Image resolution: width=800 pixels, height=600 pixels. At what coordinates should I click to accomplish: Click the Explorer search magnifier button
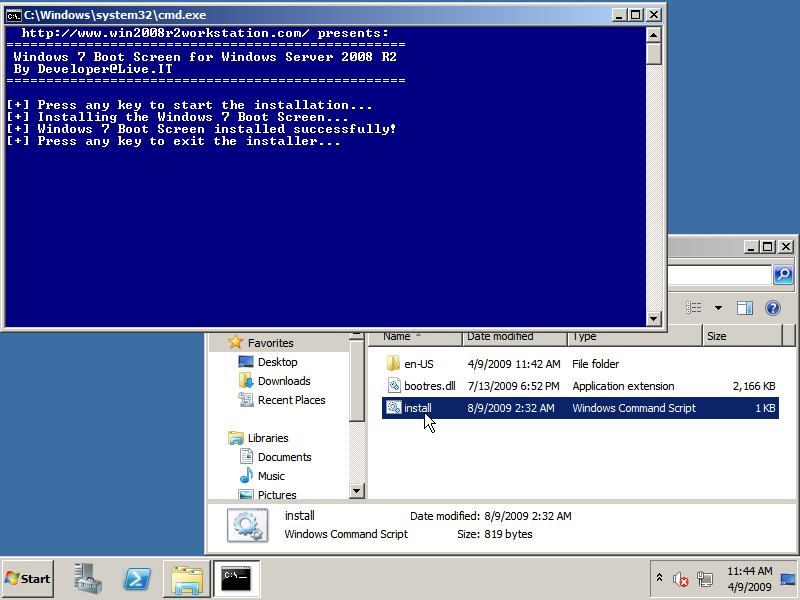coord(783,274)
